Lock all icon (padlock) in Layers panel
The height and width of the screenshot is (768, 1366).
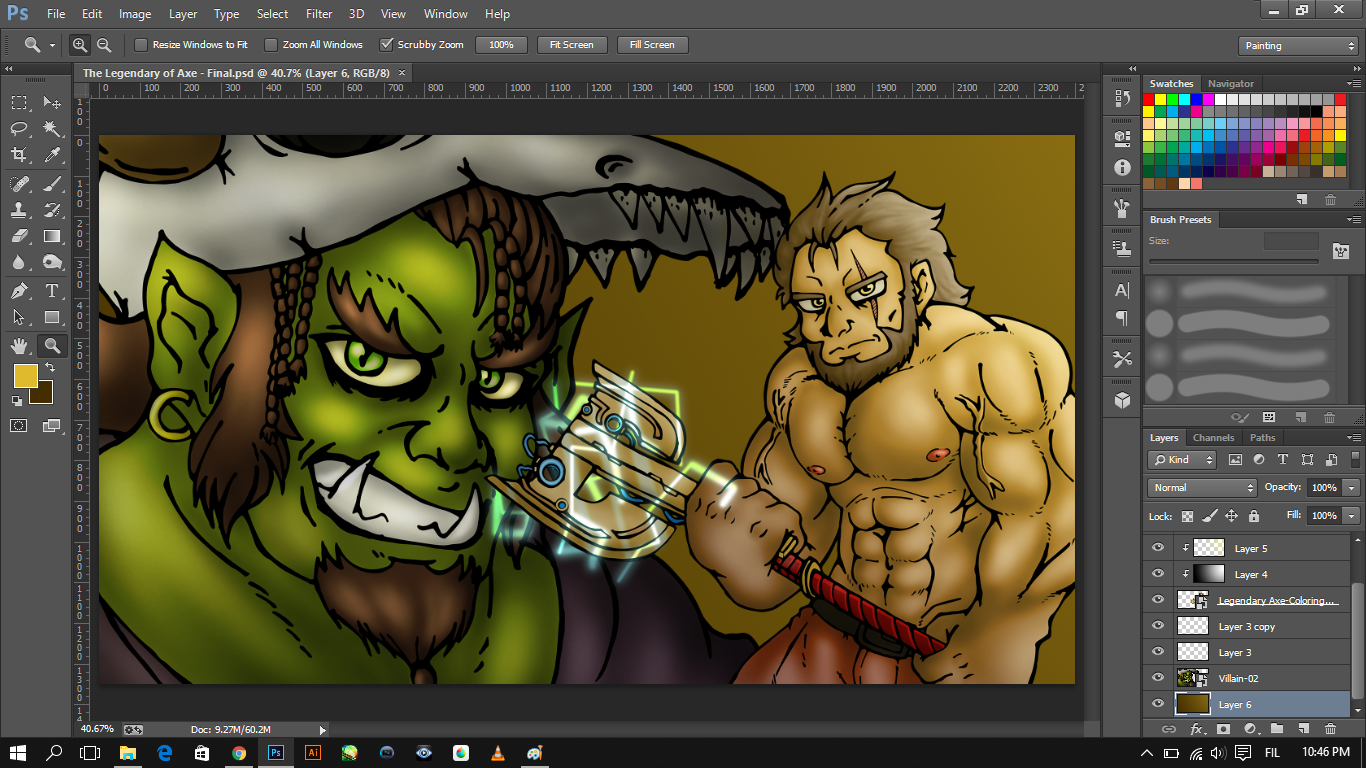[x=1254, y=516]
